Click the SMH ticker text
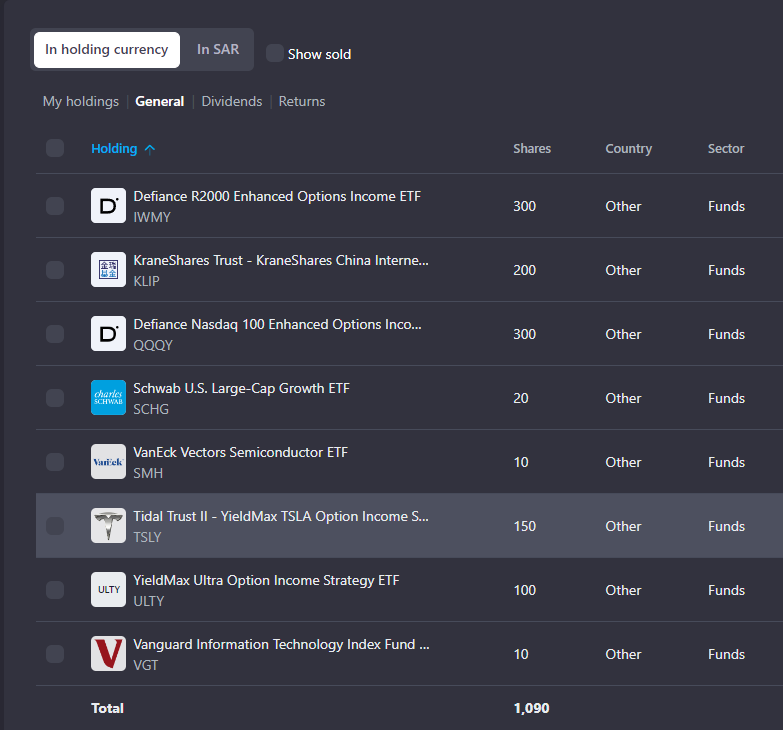The width and height of the screenshot is (783, 730). [148, 473]
